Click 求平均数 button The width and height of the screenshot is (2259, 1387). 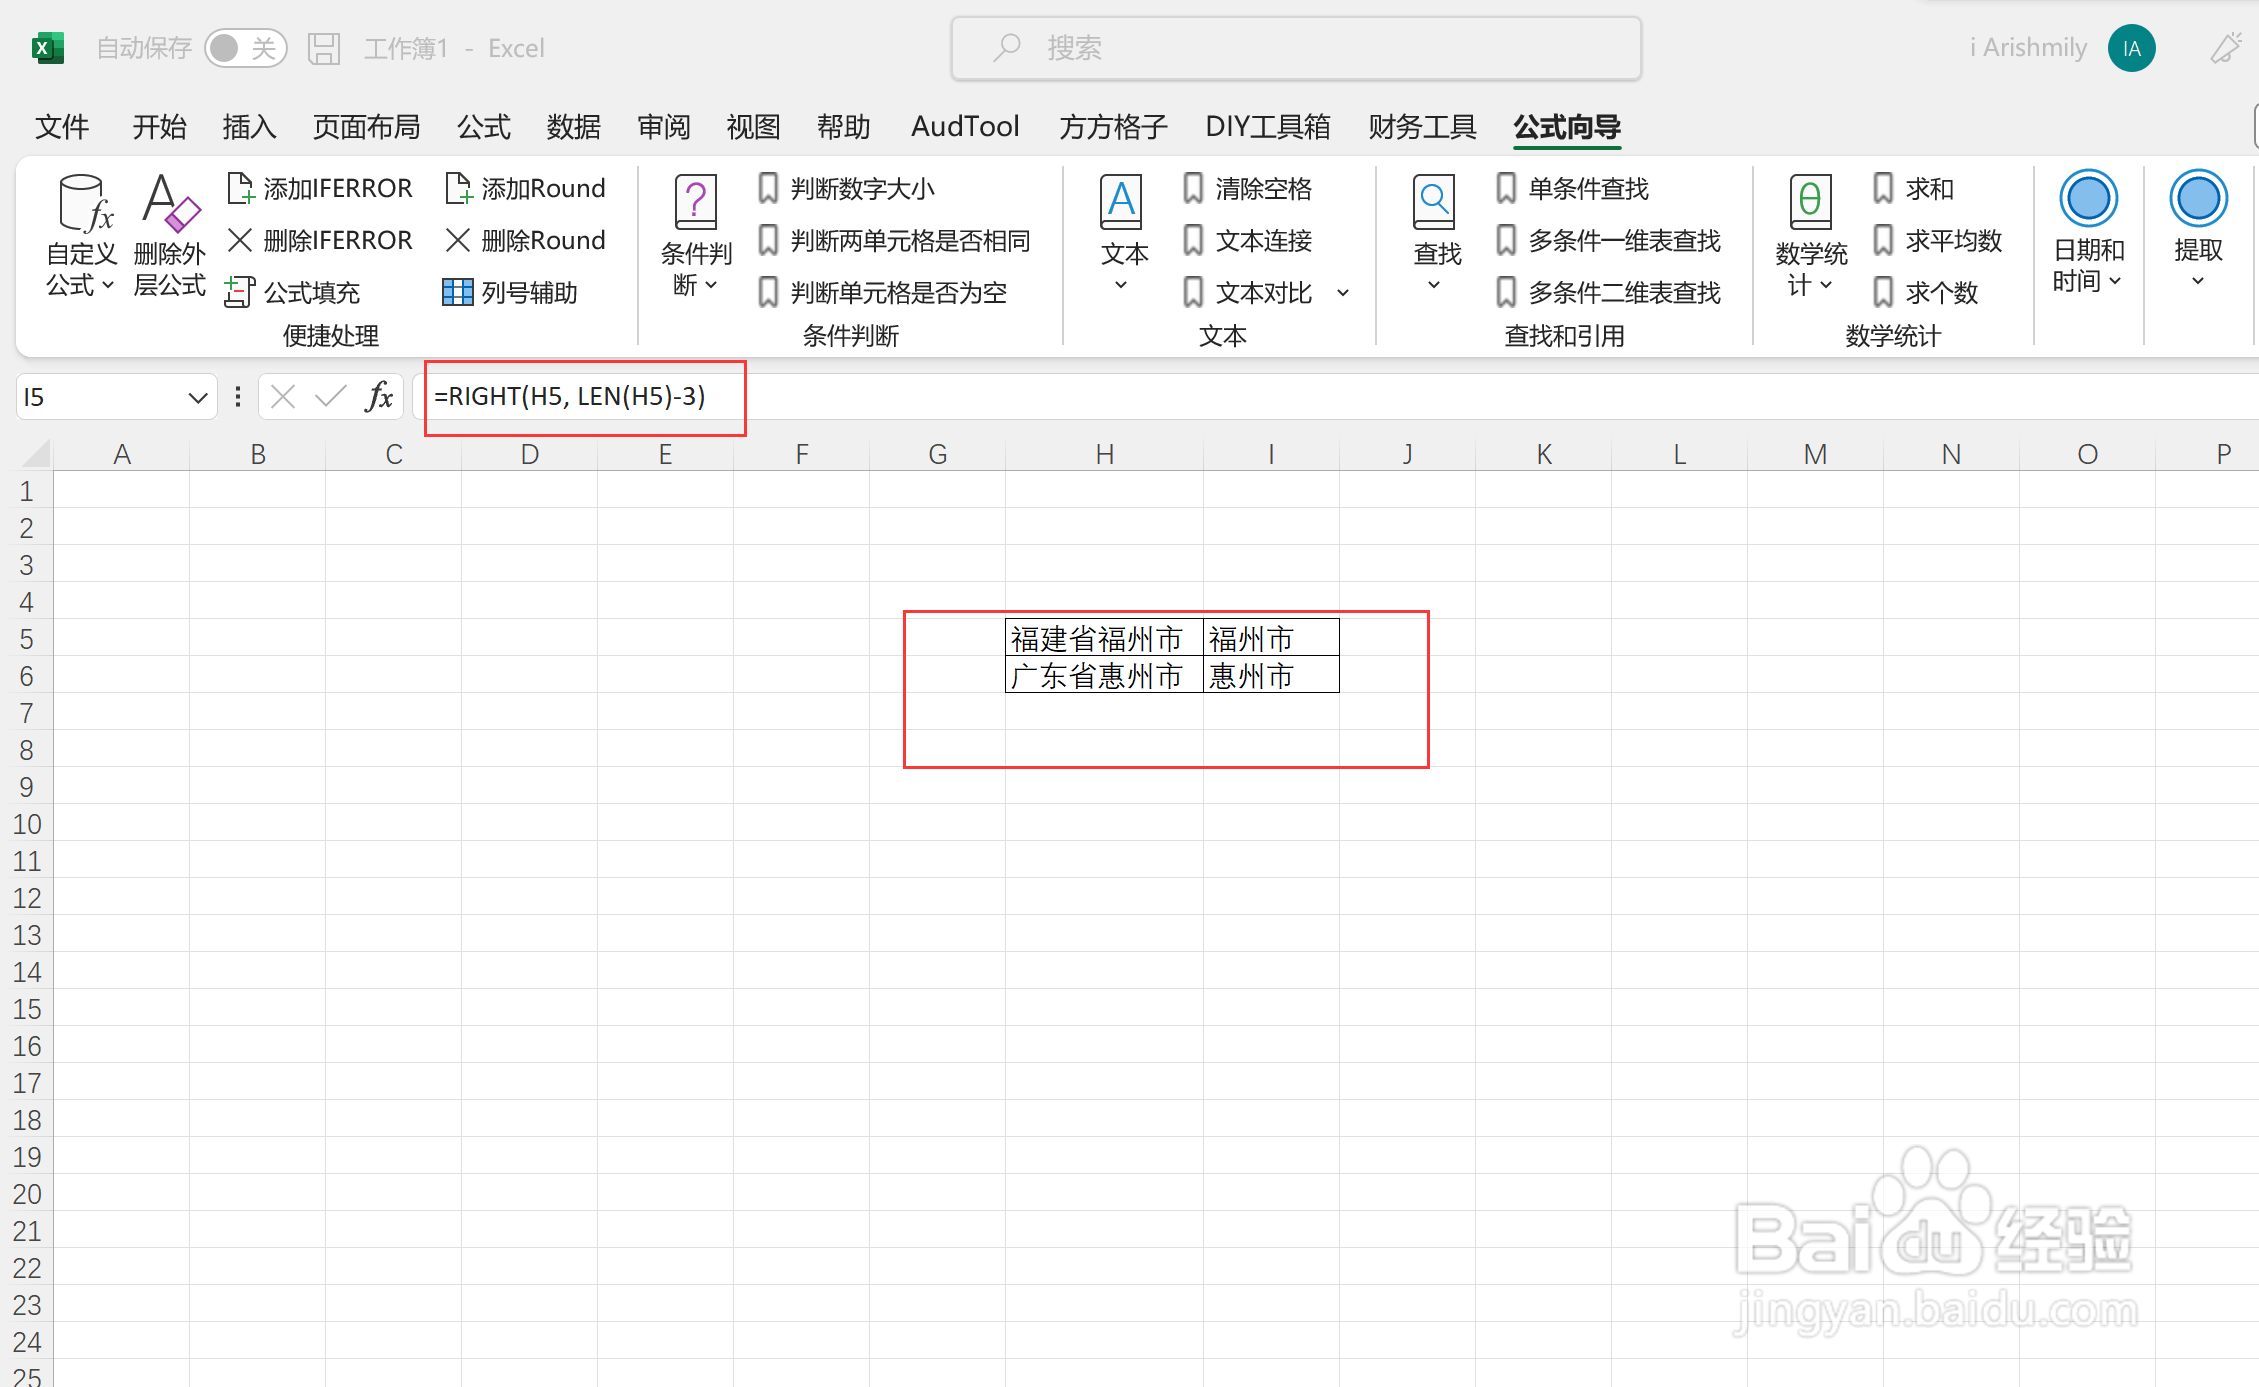coord(1938,240)
